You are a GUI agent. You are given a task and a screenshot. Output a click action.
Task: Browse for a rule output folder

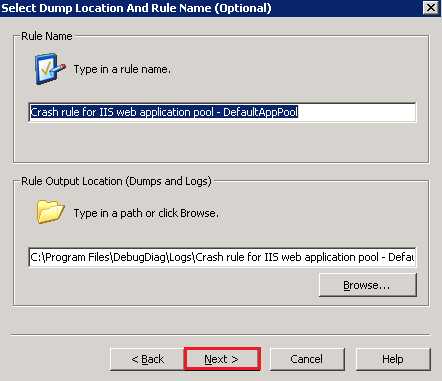coord(368,285)
